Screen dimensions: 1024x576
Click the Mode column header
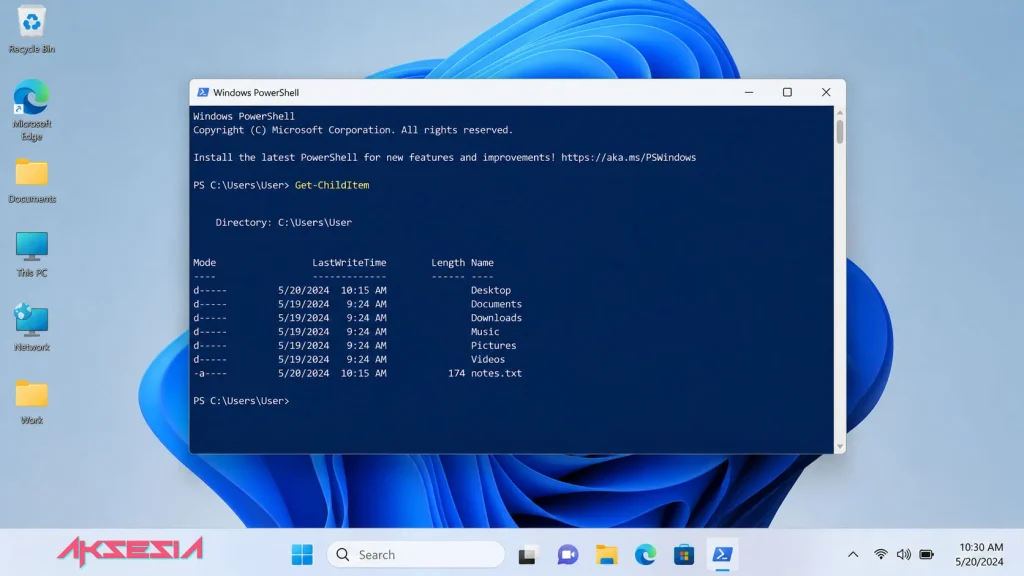[x=204, y=263]
